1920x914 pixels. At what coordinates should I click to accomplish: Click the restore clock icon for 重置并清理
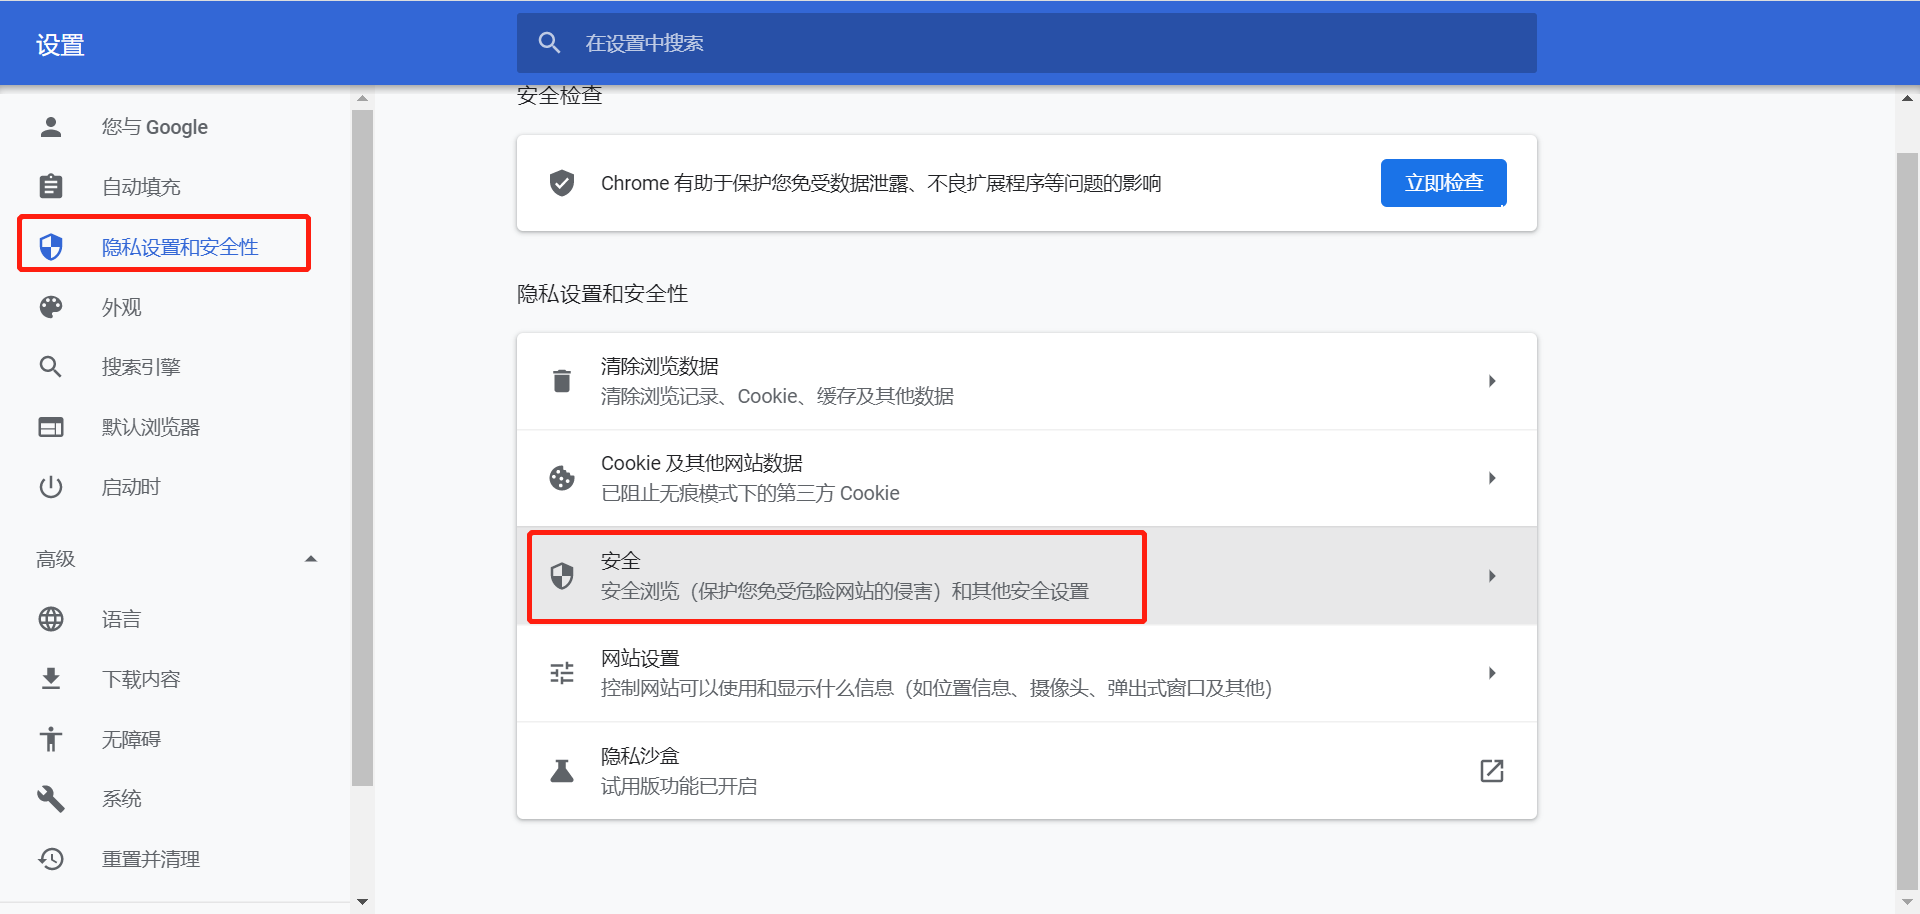pos(51,859)
